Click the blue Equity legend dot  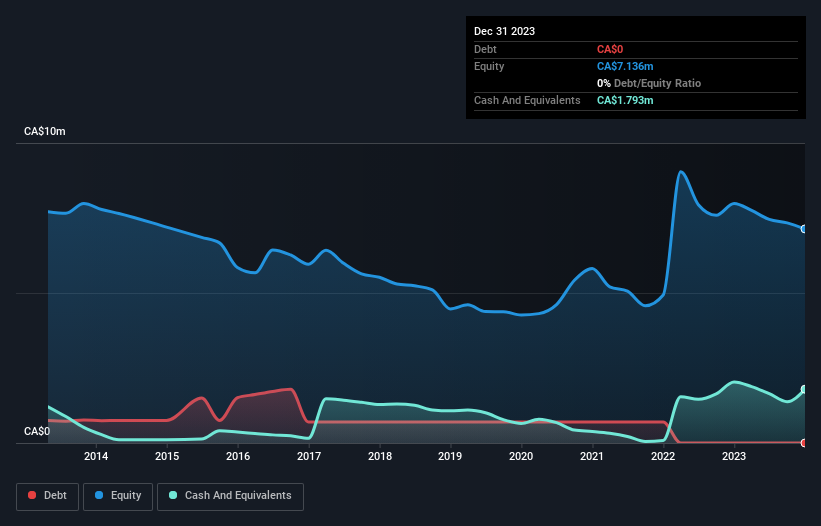99,495
